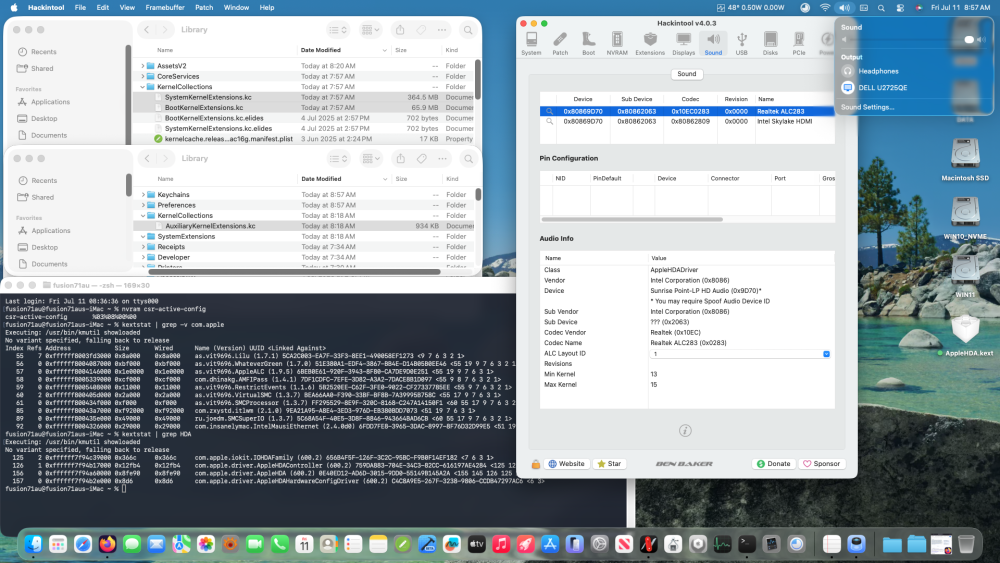Click Recents in bottom Finder sidebar
1000x563 pixels.
point(44,180)
